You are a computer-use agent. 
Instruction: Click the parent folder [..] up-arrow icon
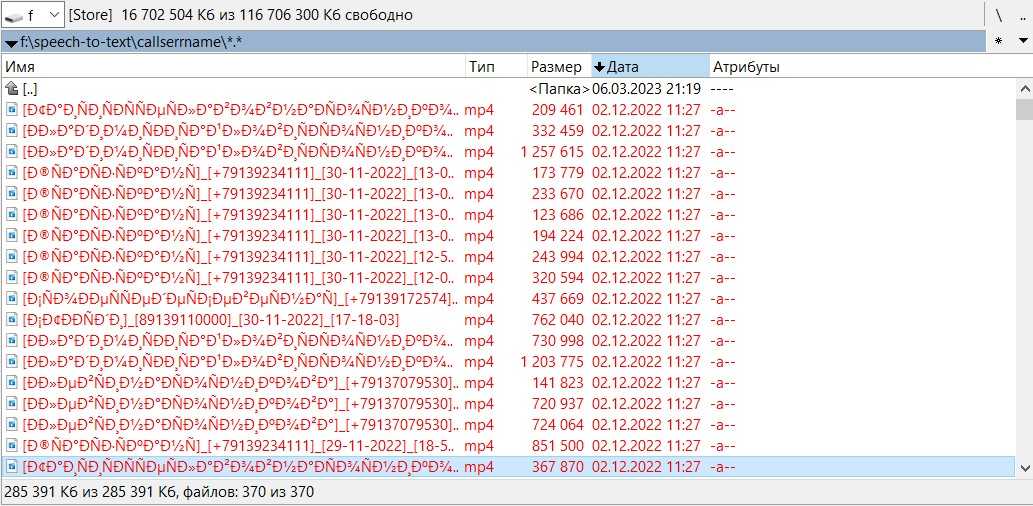click(x=12, y=89)
